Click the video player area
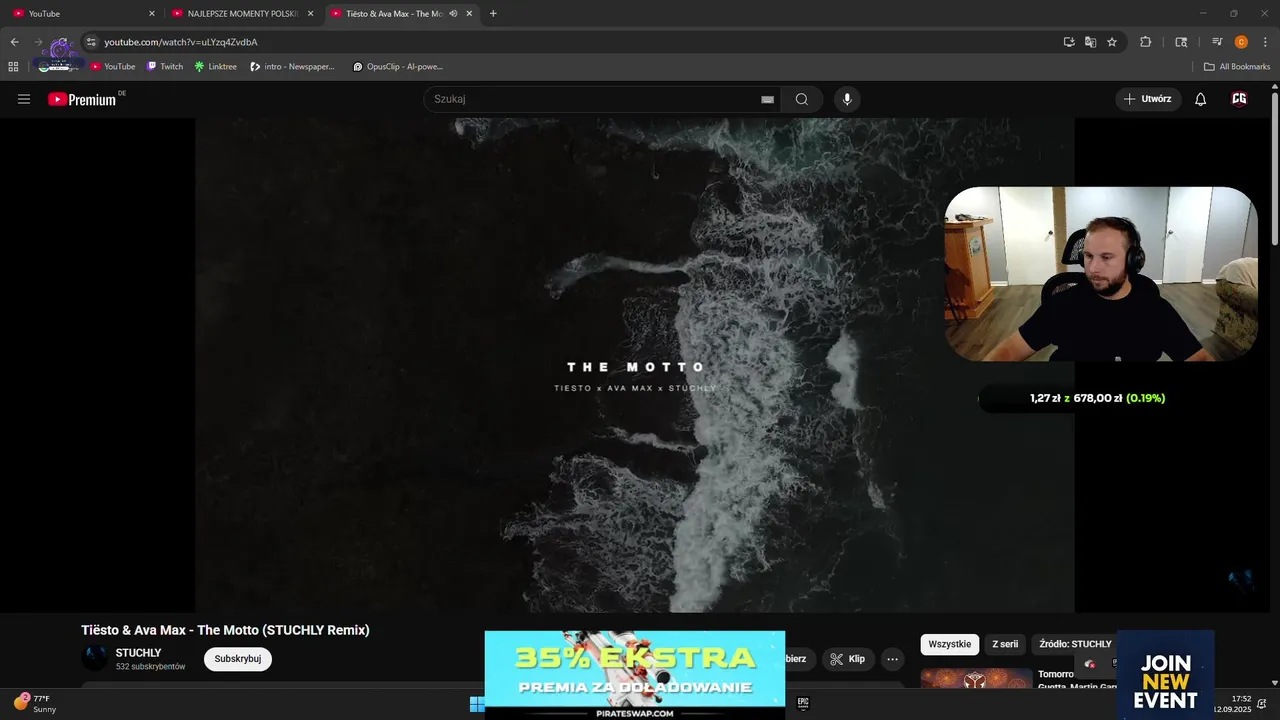The height and width of the screenshot is (720, 1280). (635, 365)
